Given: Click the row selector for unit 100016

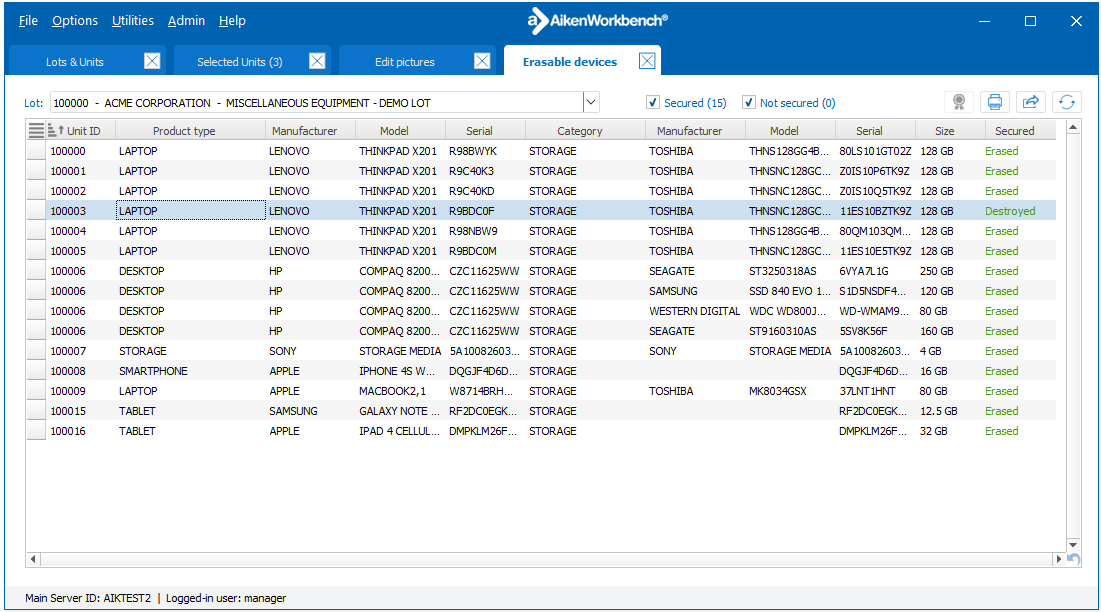Looking at the screenshot, I should [36, 431].
